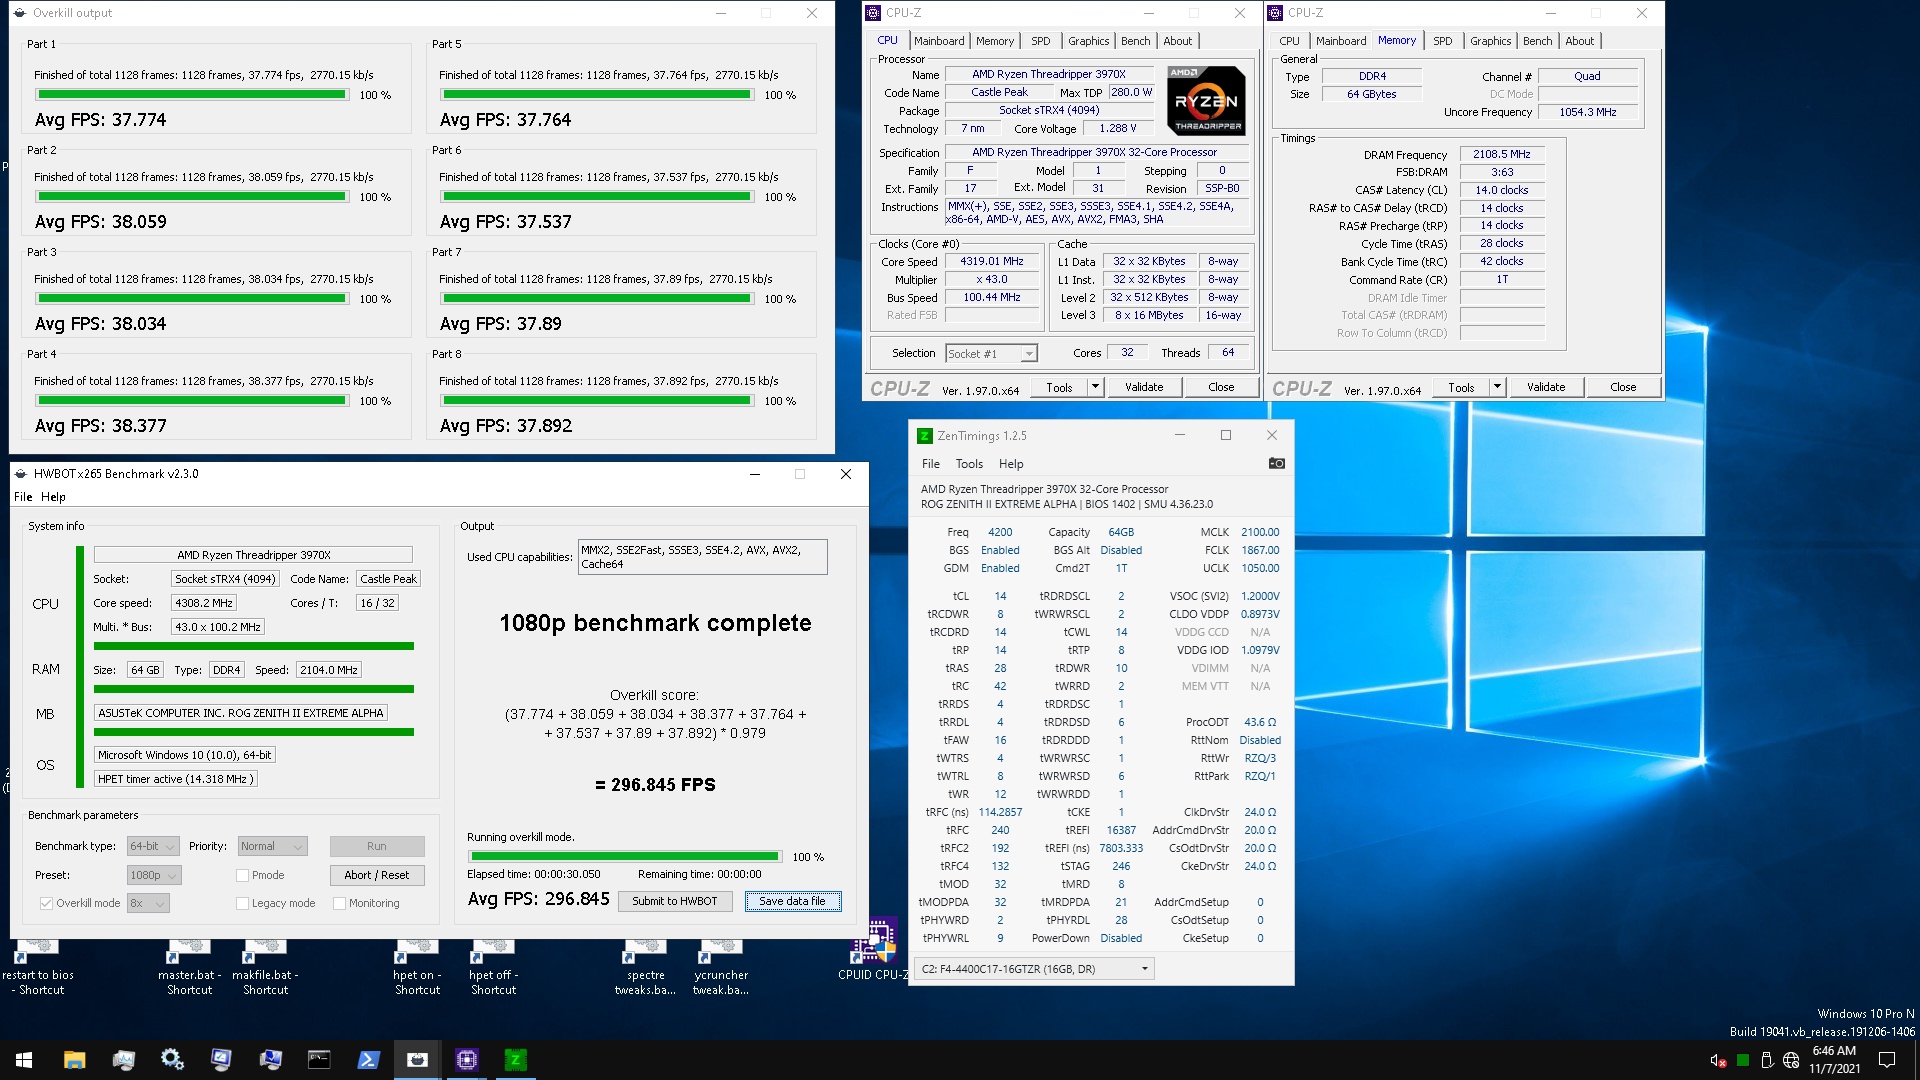Switch to Mainboard tab in left CPU-Z window

point(939,41)
